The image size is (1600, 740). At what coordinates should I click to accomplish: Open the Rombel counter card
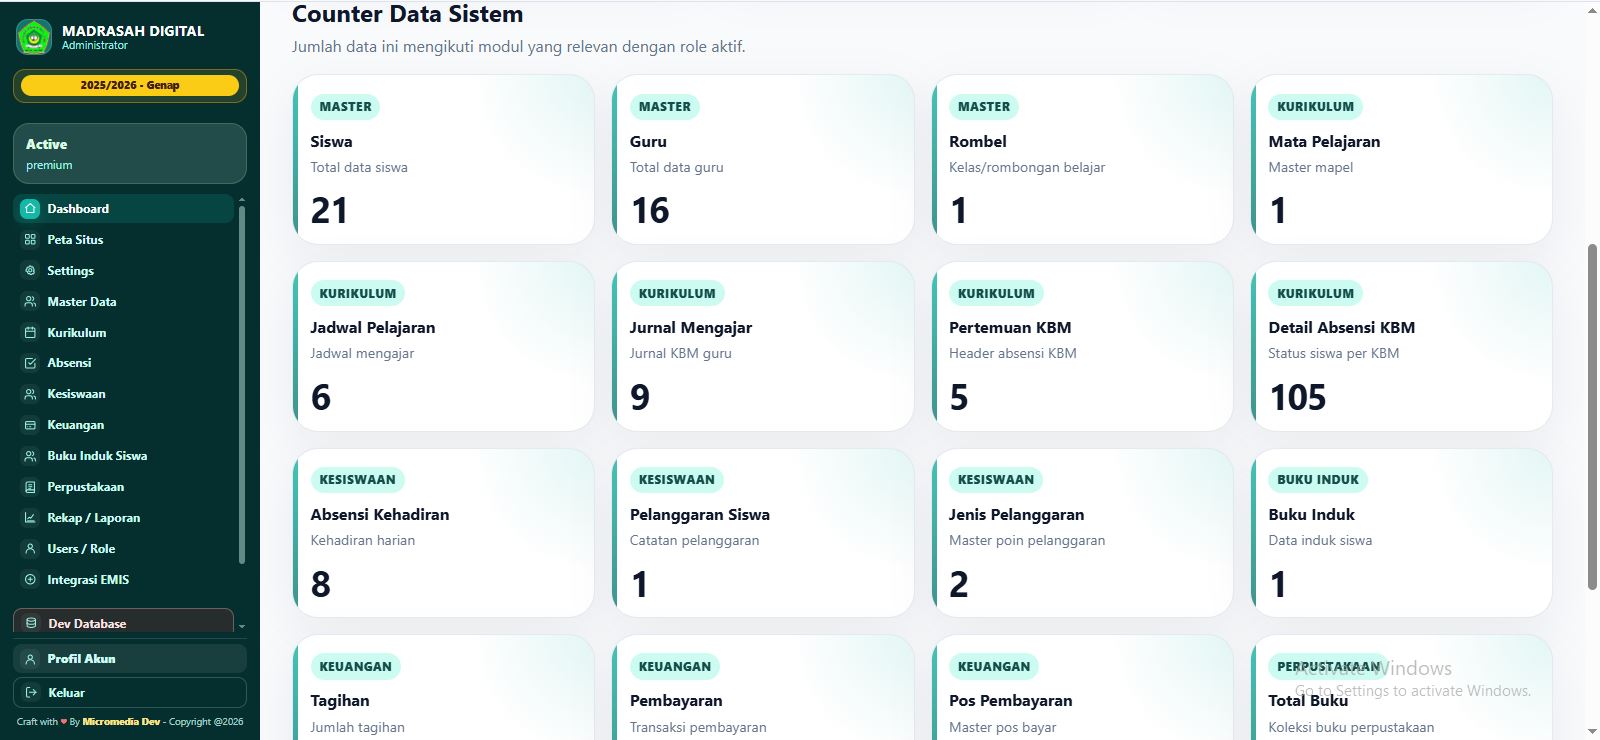[1083, 159]
